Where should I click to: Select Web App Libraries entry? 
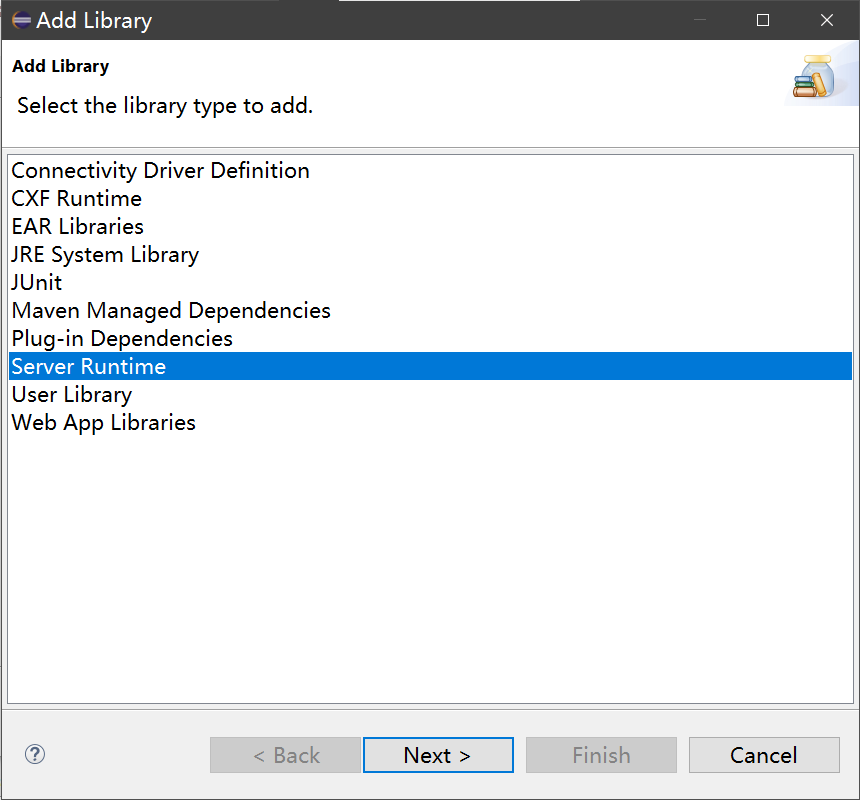click(104, 423)
